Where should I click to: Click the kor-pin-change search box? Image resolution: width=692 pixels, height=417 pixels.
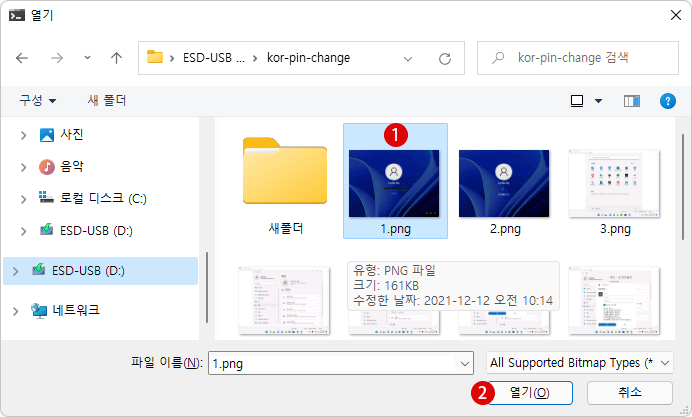pyautogui.click(x=578, y=58)
